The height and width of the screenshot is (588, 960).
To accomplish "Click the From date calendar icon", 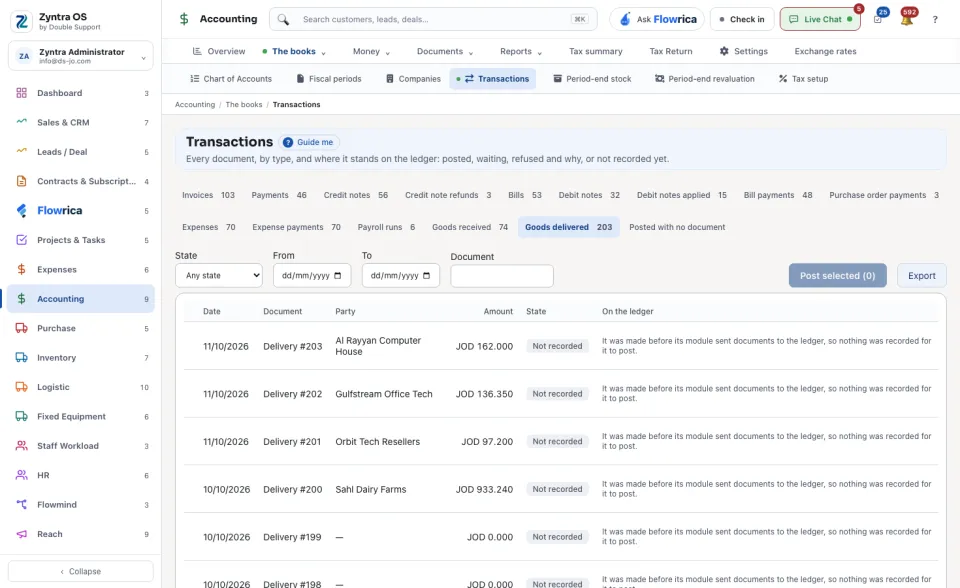I will pyautogui.click(x=337, y=276).
